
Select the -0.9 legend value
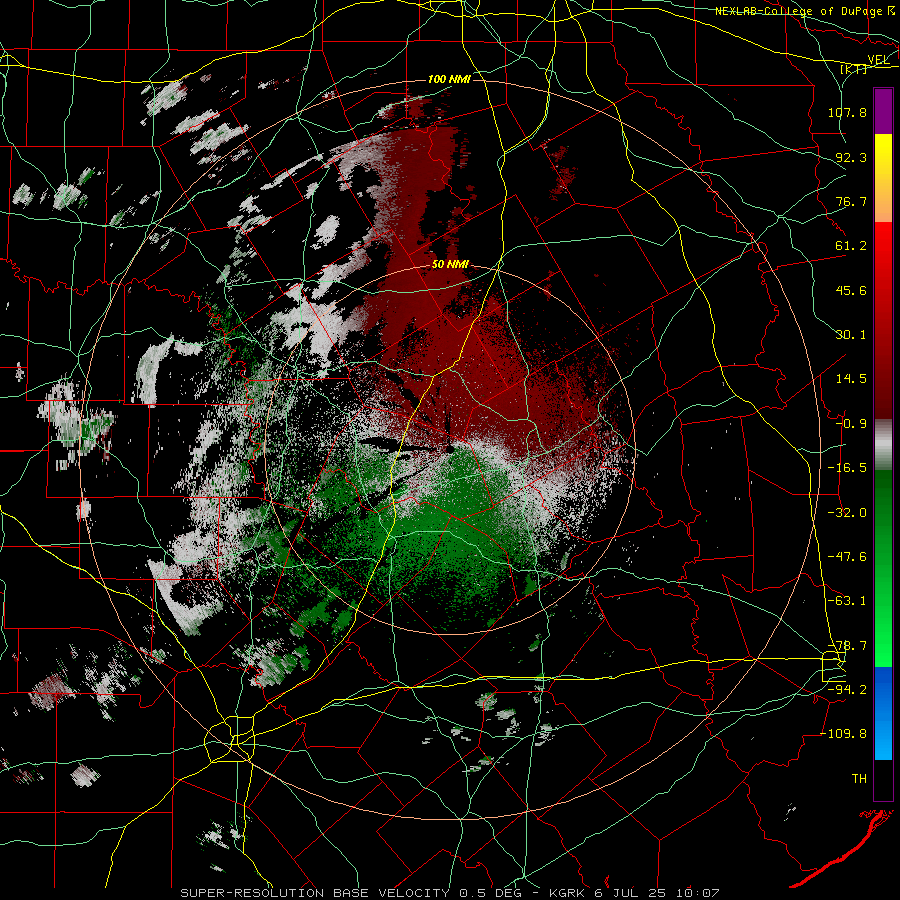(x=851, y=423)
